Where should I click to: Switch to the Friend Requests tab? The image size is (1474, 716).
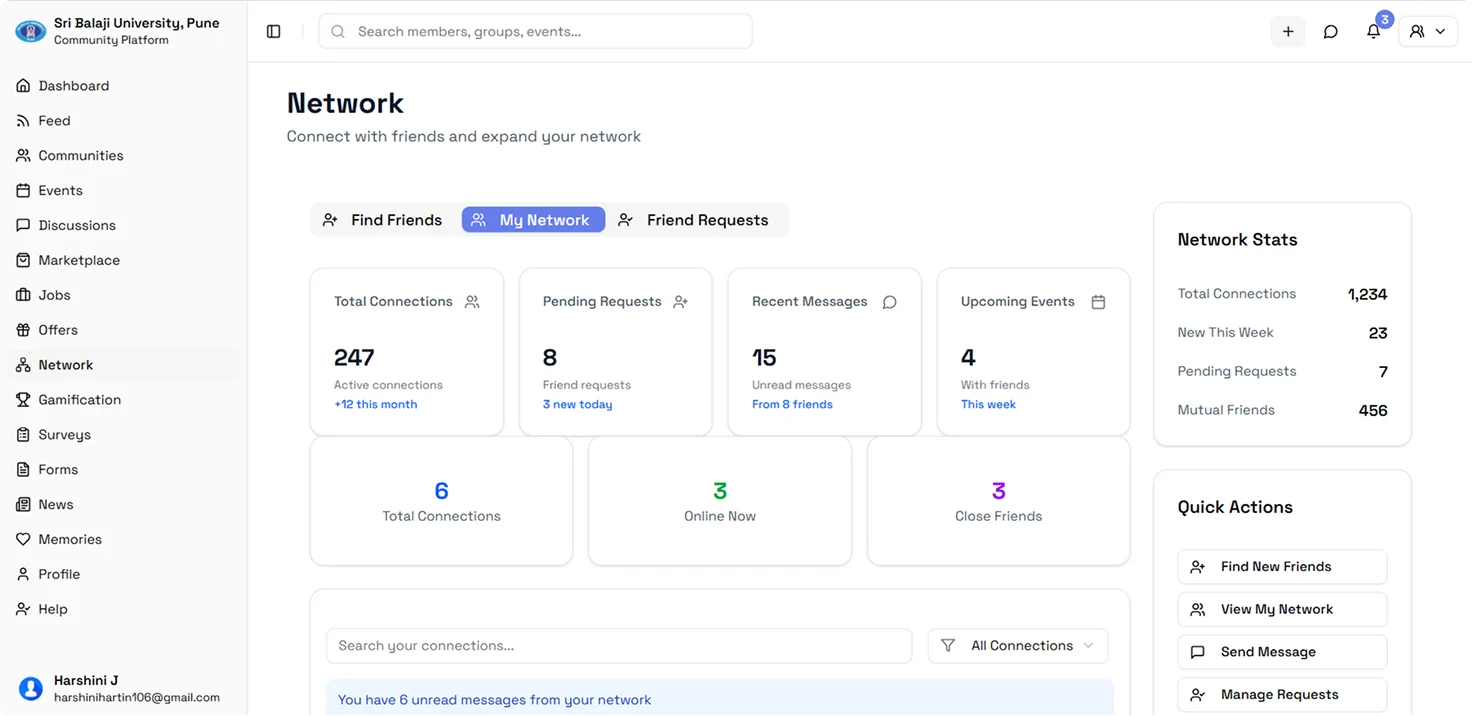[694, 220]
